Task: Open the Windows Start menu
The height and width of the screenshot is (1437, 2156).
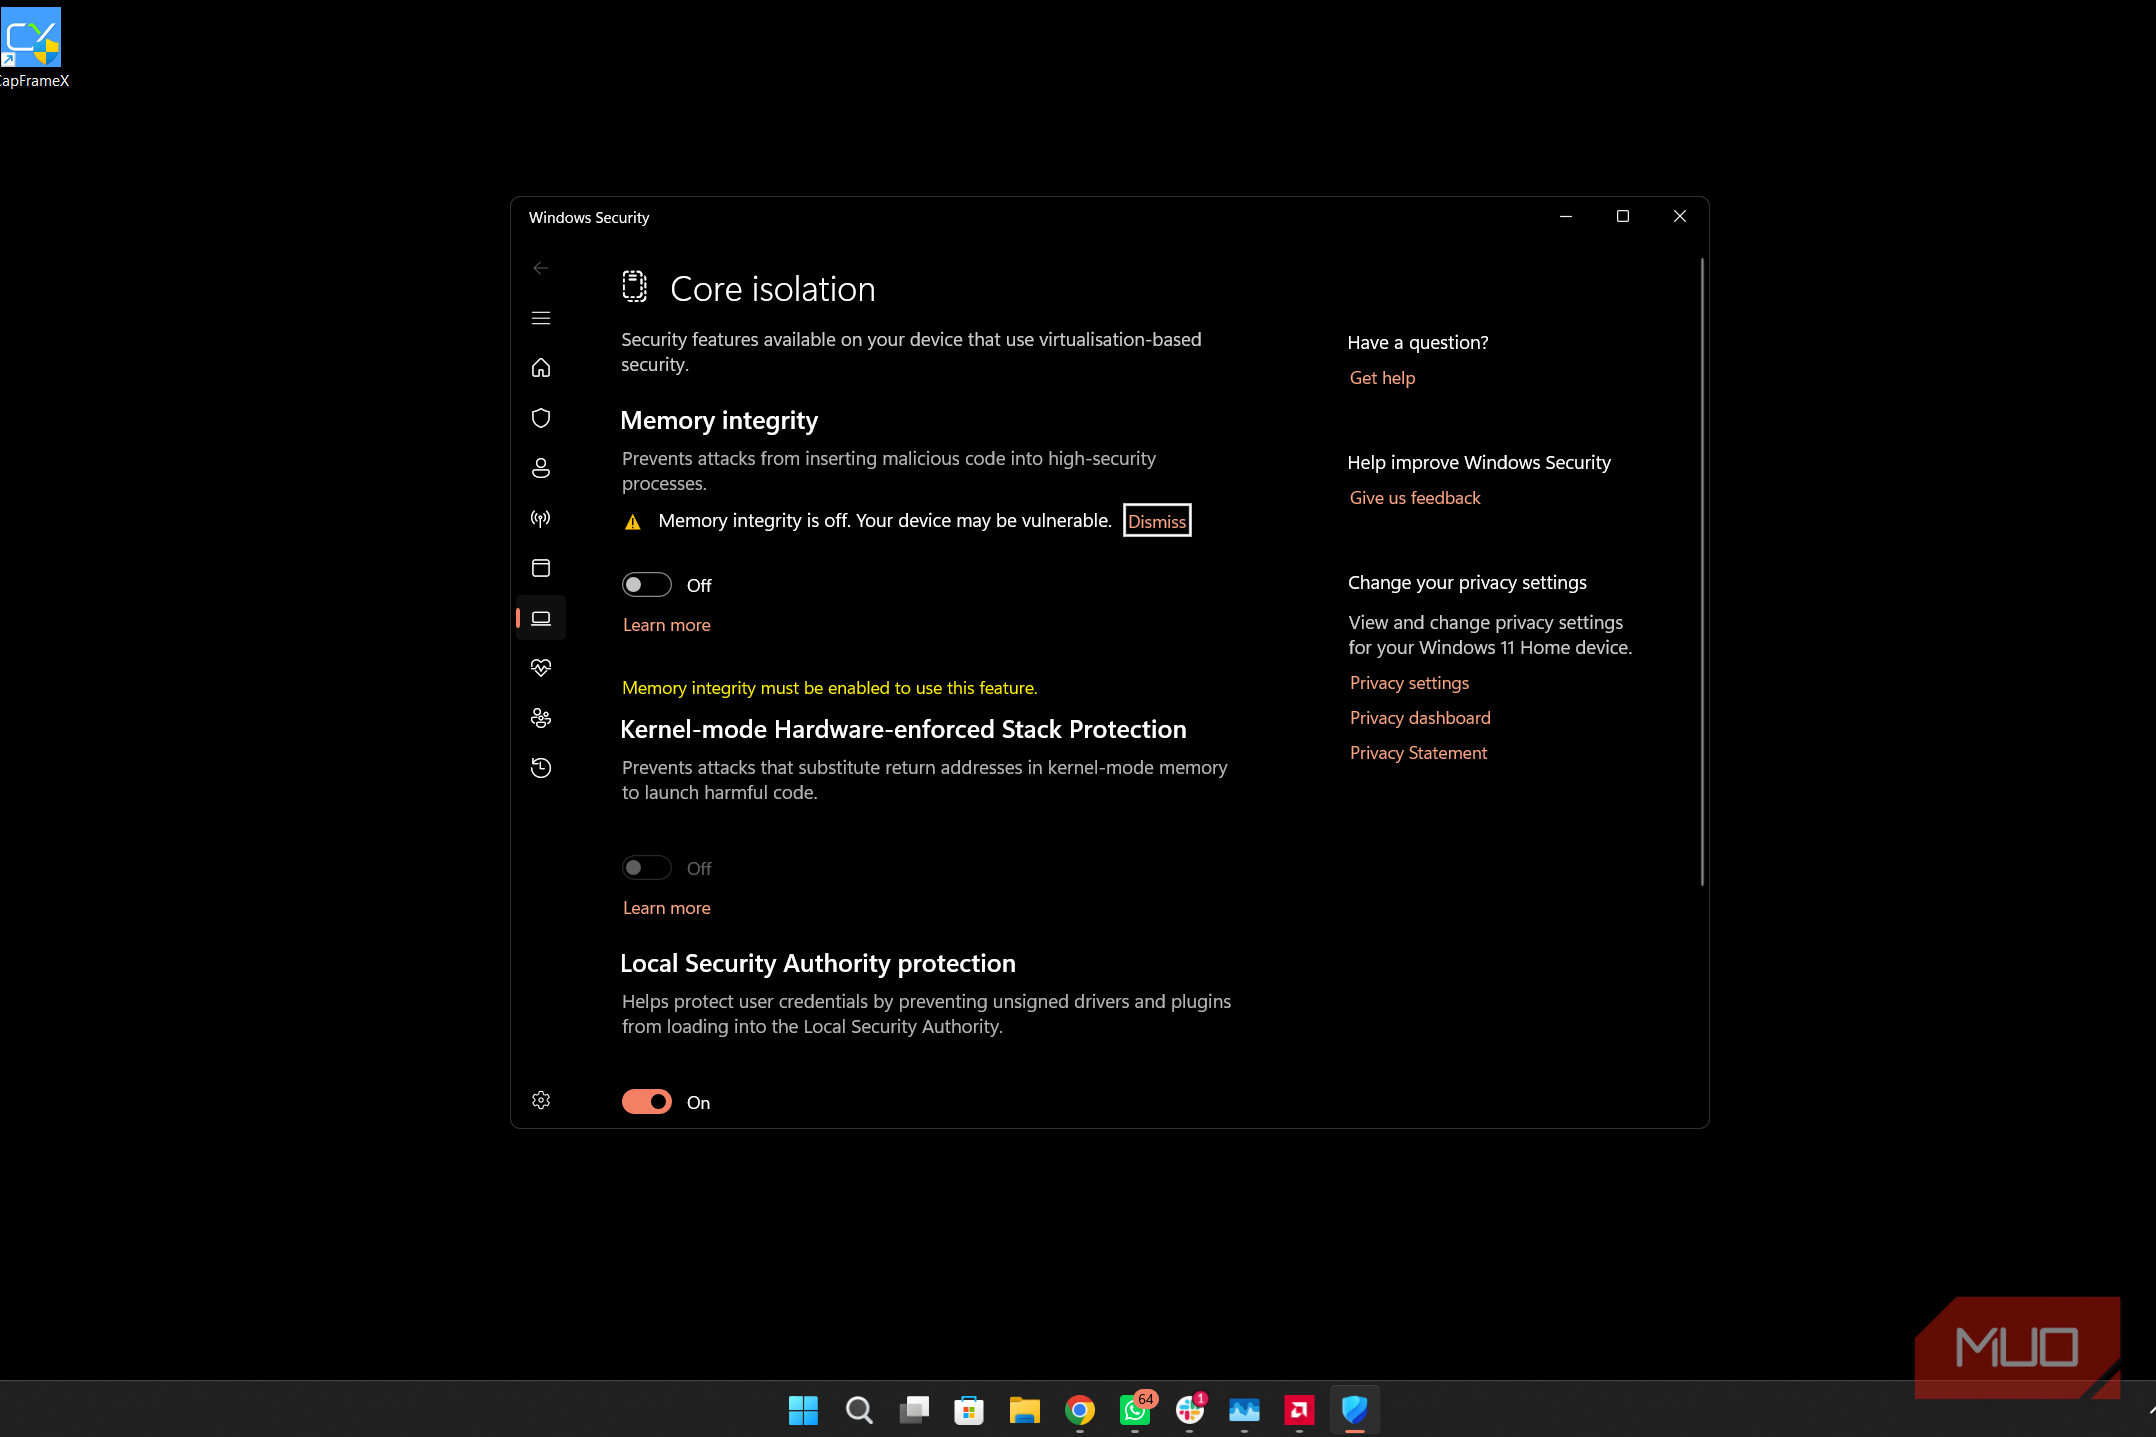Action: [x=803, y=1410]
